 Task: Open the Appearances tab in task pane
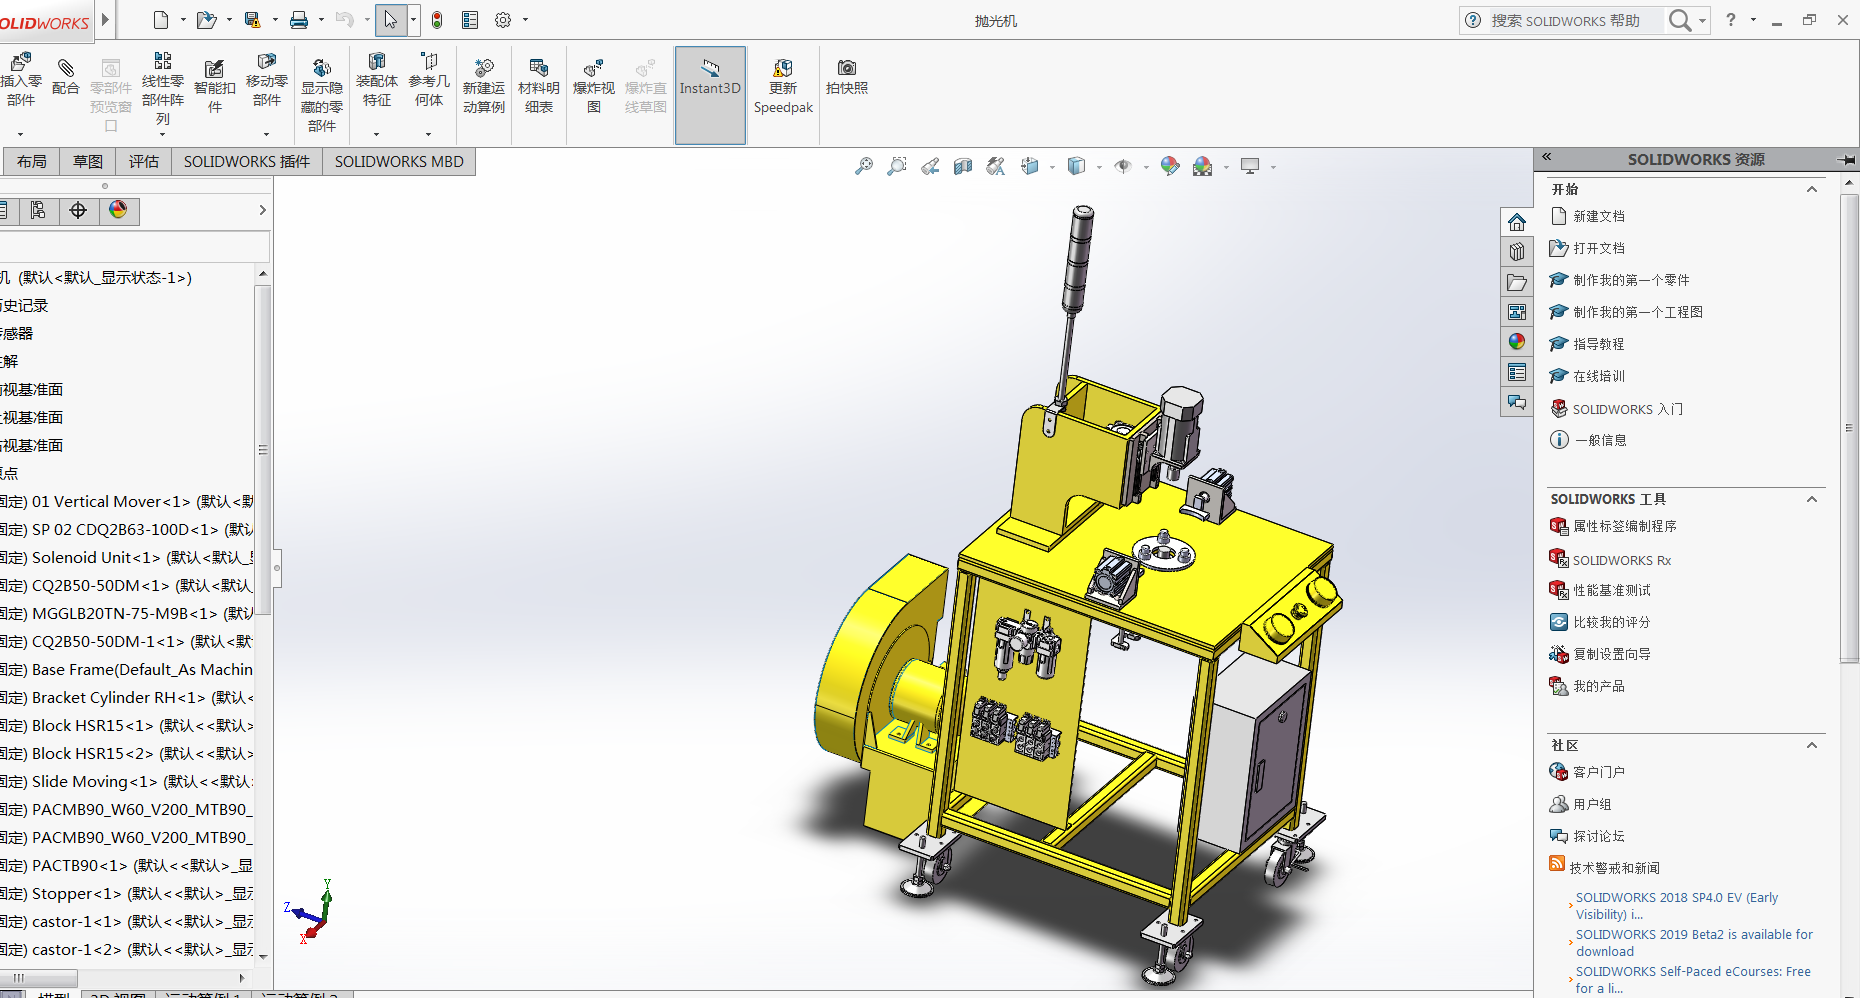tap(1517, 342)
